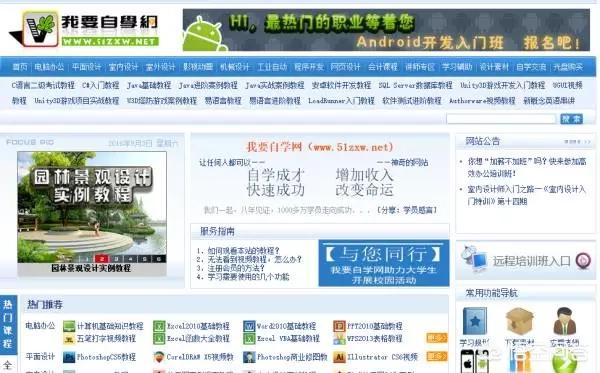Click the CorelDRAW X6 视频教程 icon
600x373 pixels.
pos(159,357)
